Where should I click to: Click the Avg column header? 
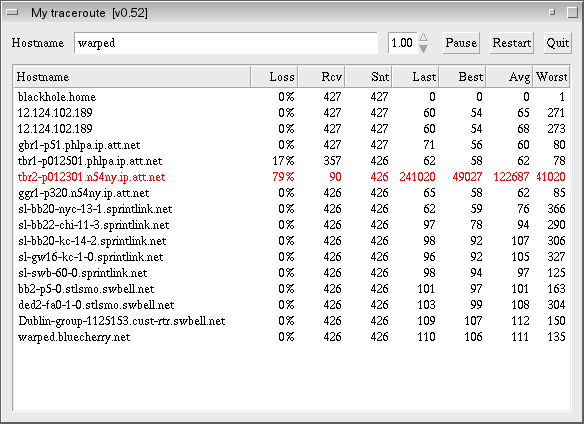[510, 77]
